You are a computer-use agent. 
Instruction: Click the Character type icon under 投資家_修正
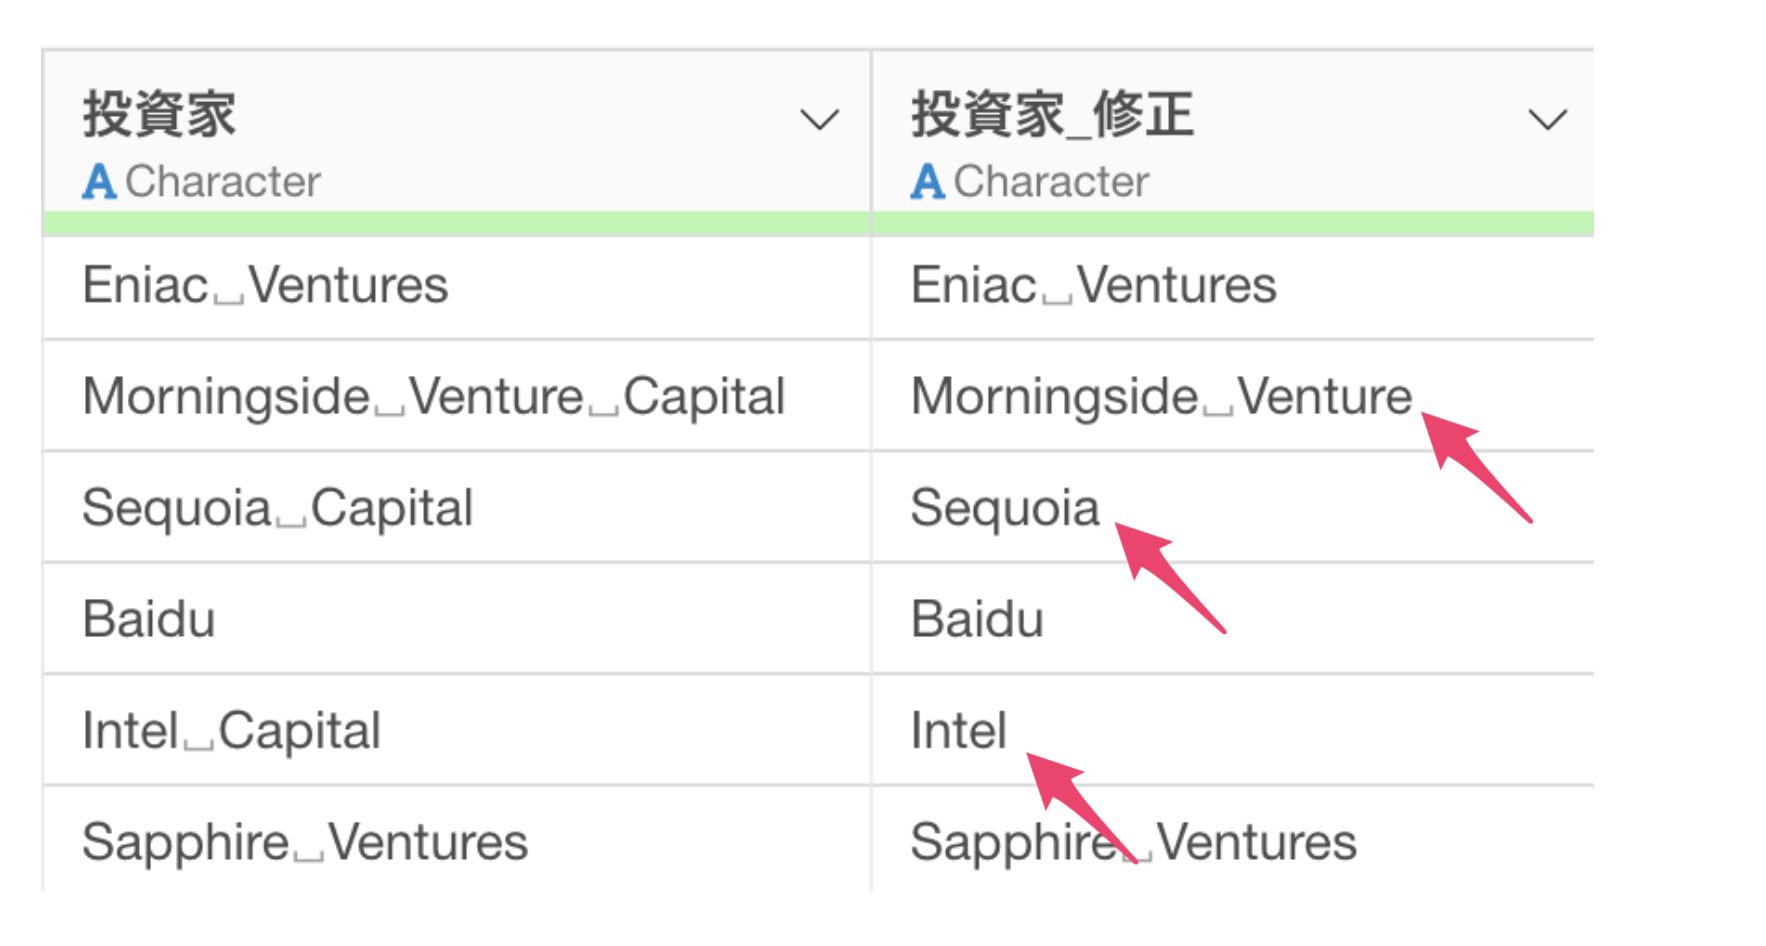point(927,182)
